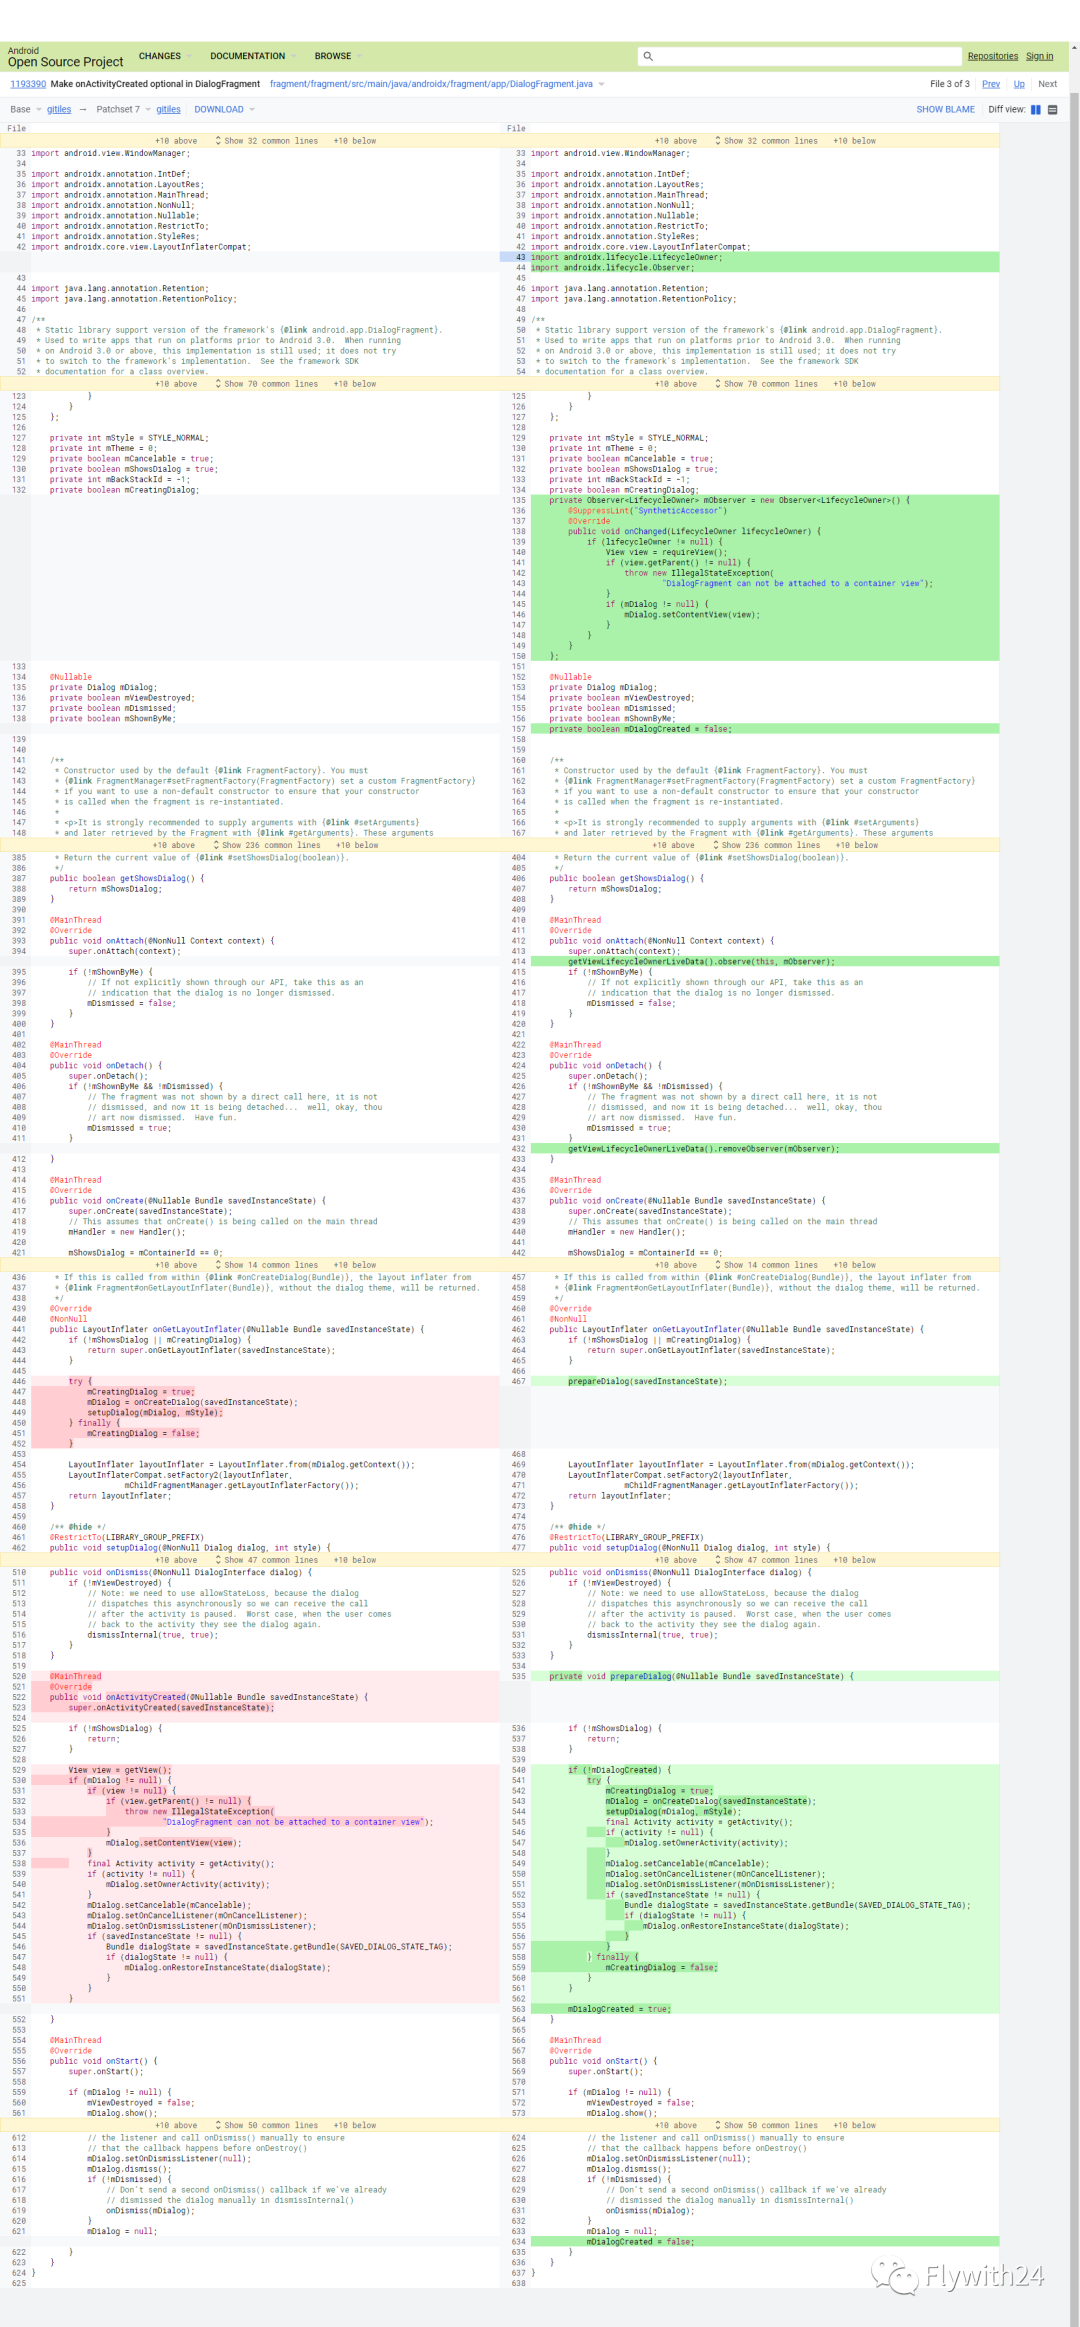Show 47 common lines in left pane

click(x=267, y=1560)
